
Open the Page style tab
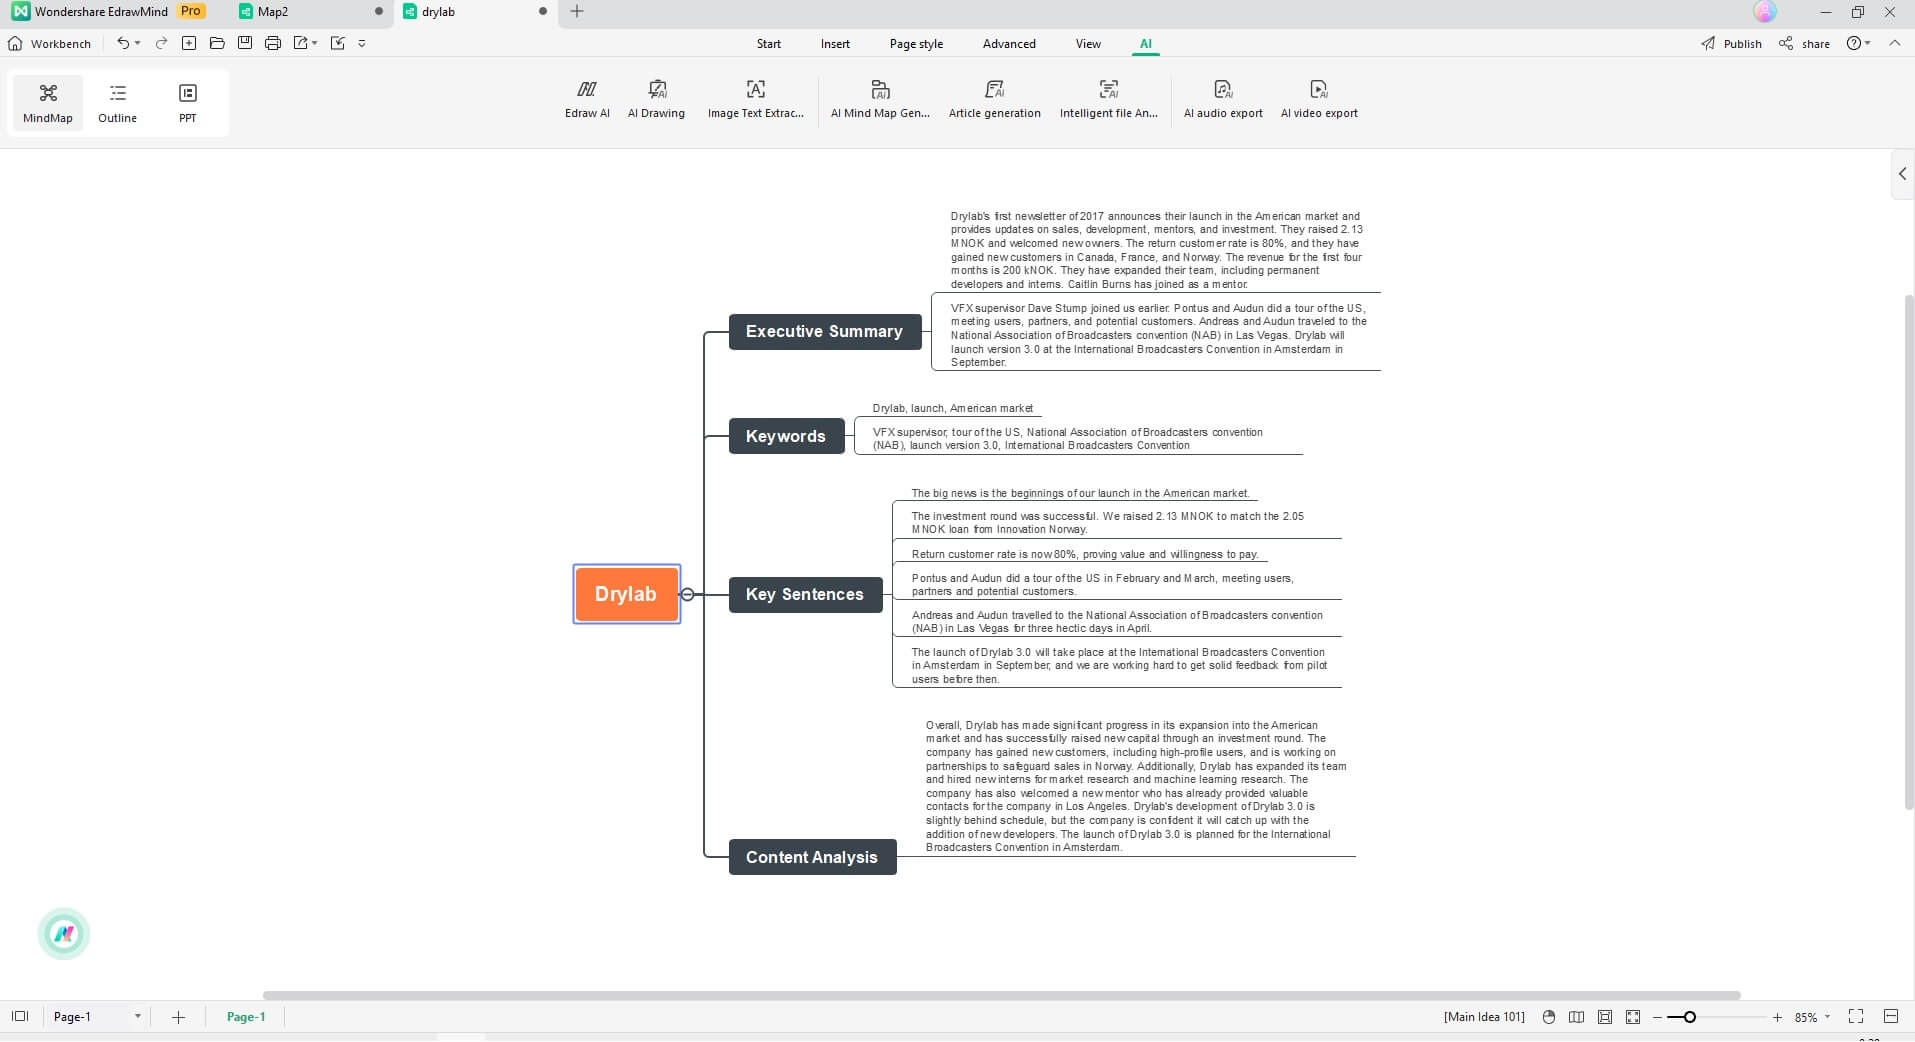pos(916,44)
